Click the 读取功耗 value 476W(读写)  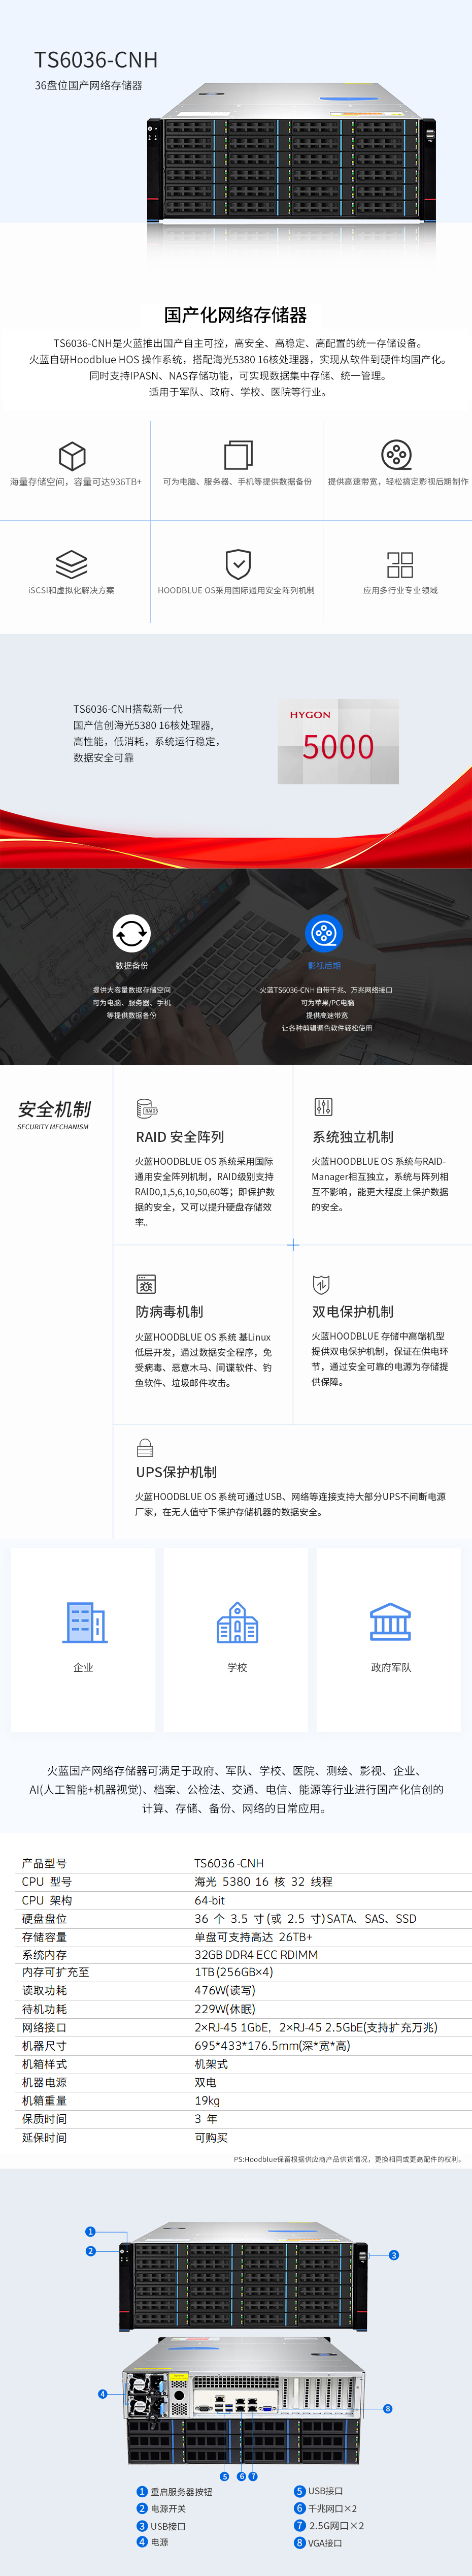(x=224, y=1991)
